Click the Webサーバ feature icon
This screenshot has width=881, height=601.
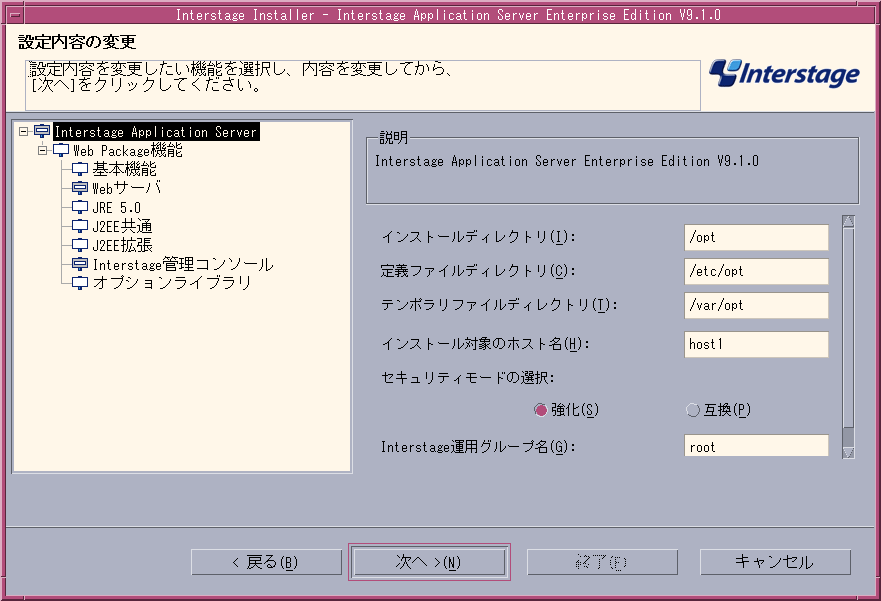point(80,188)
